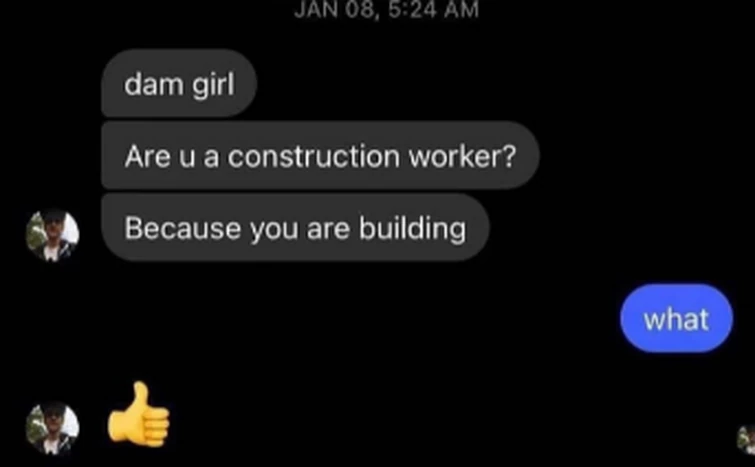This screenshot has width=755, height=467.
Task: Click the word 'construction' in the message
Action: tap(313, 156)
